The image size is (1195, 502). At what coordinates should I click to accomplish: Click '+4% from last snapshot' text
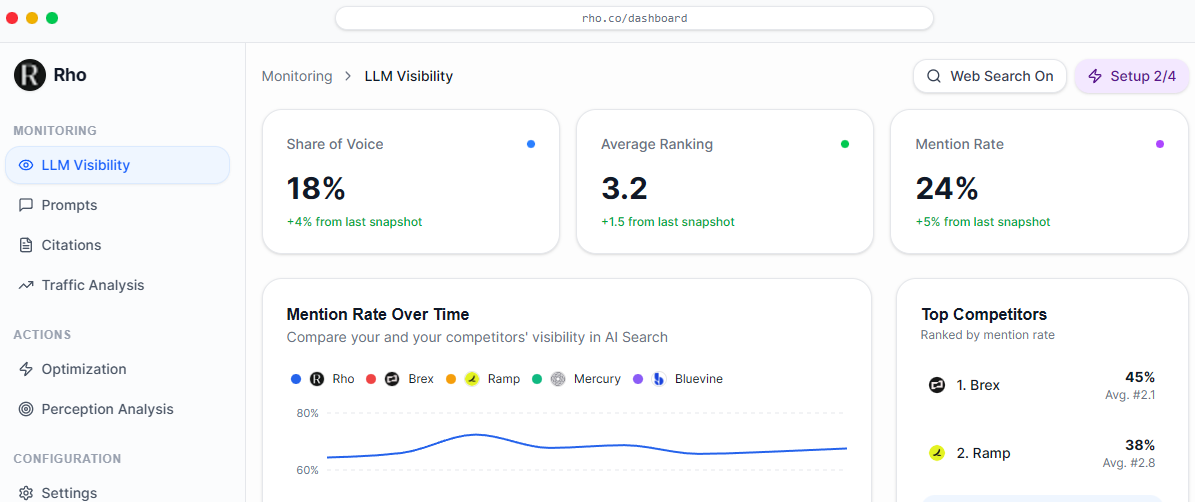354,222
